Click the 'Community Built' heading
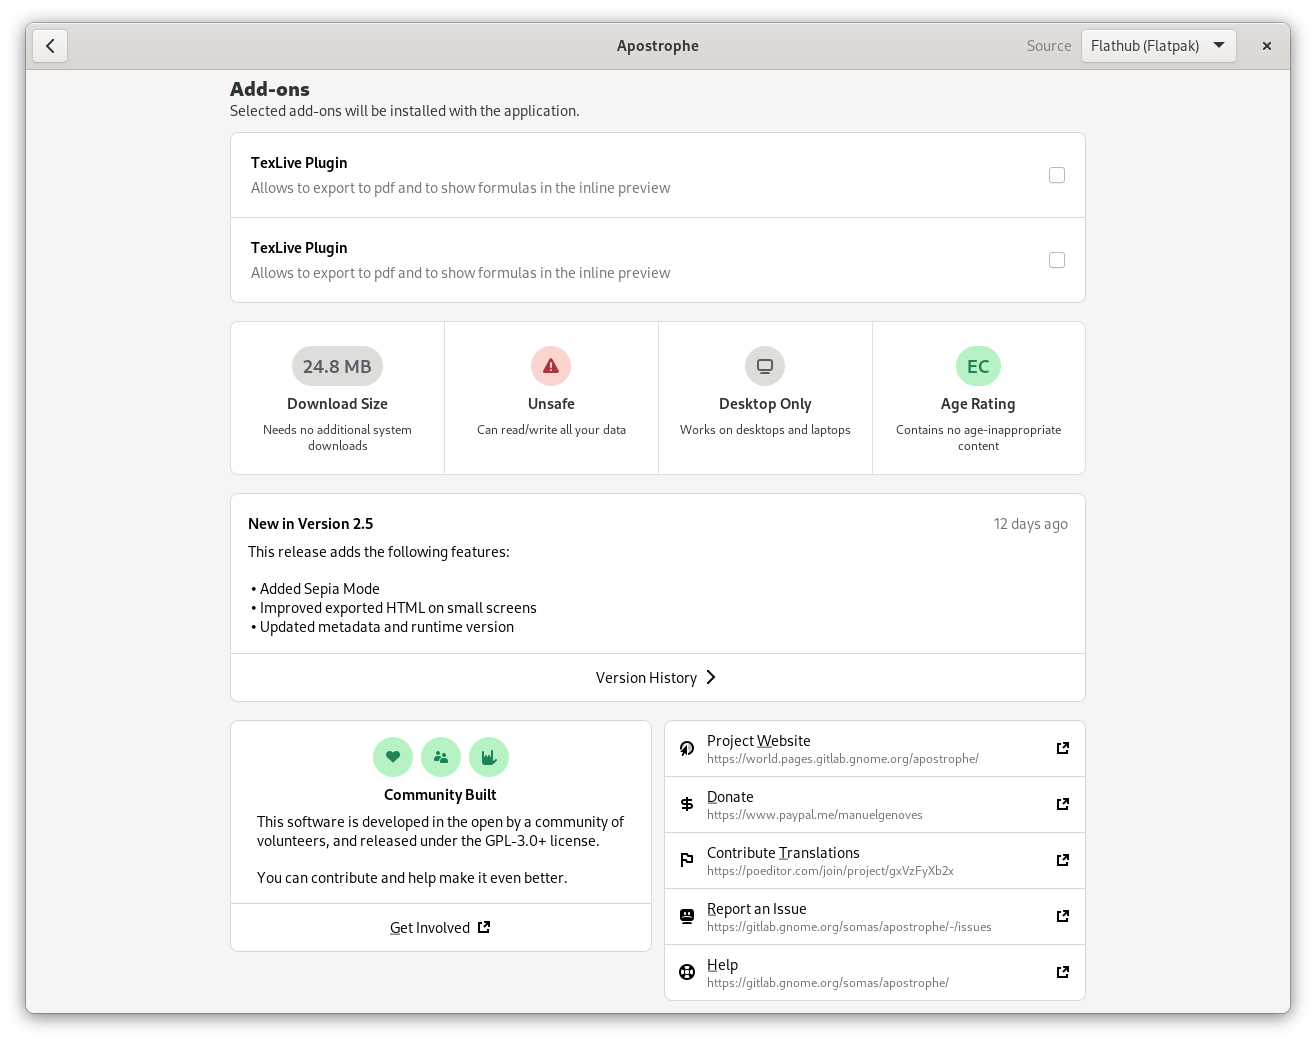Viewport: 1316px width, 1042px height. click(x=440, y=795)
